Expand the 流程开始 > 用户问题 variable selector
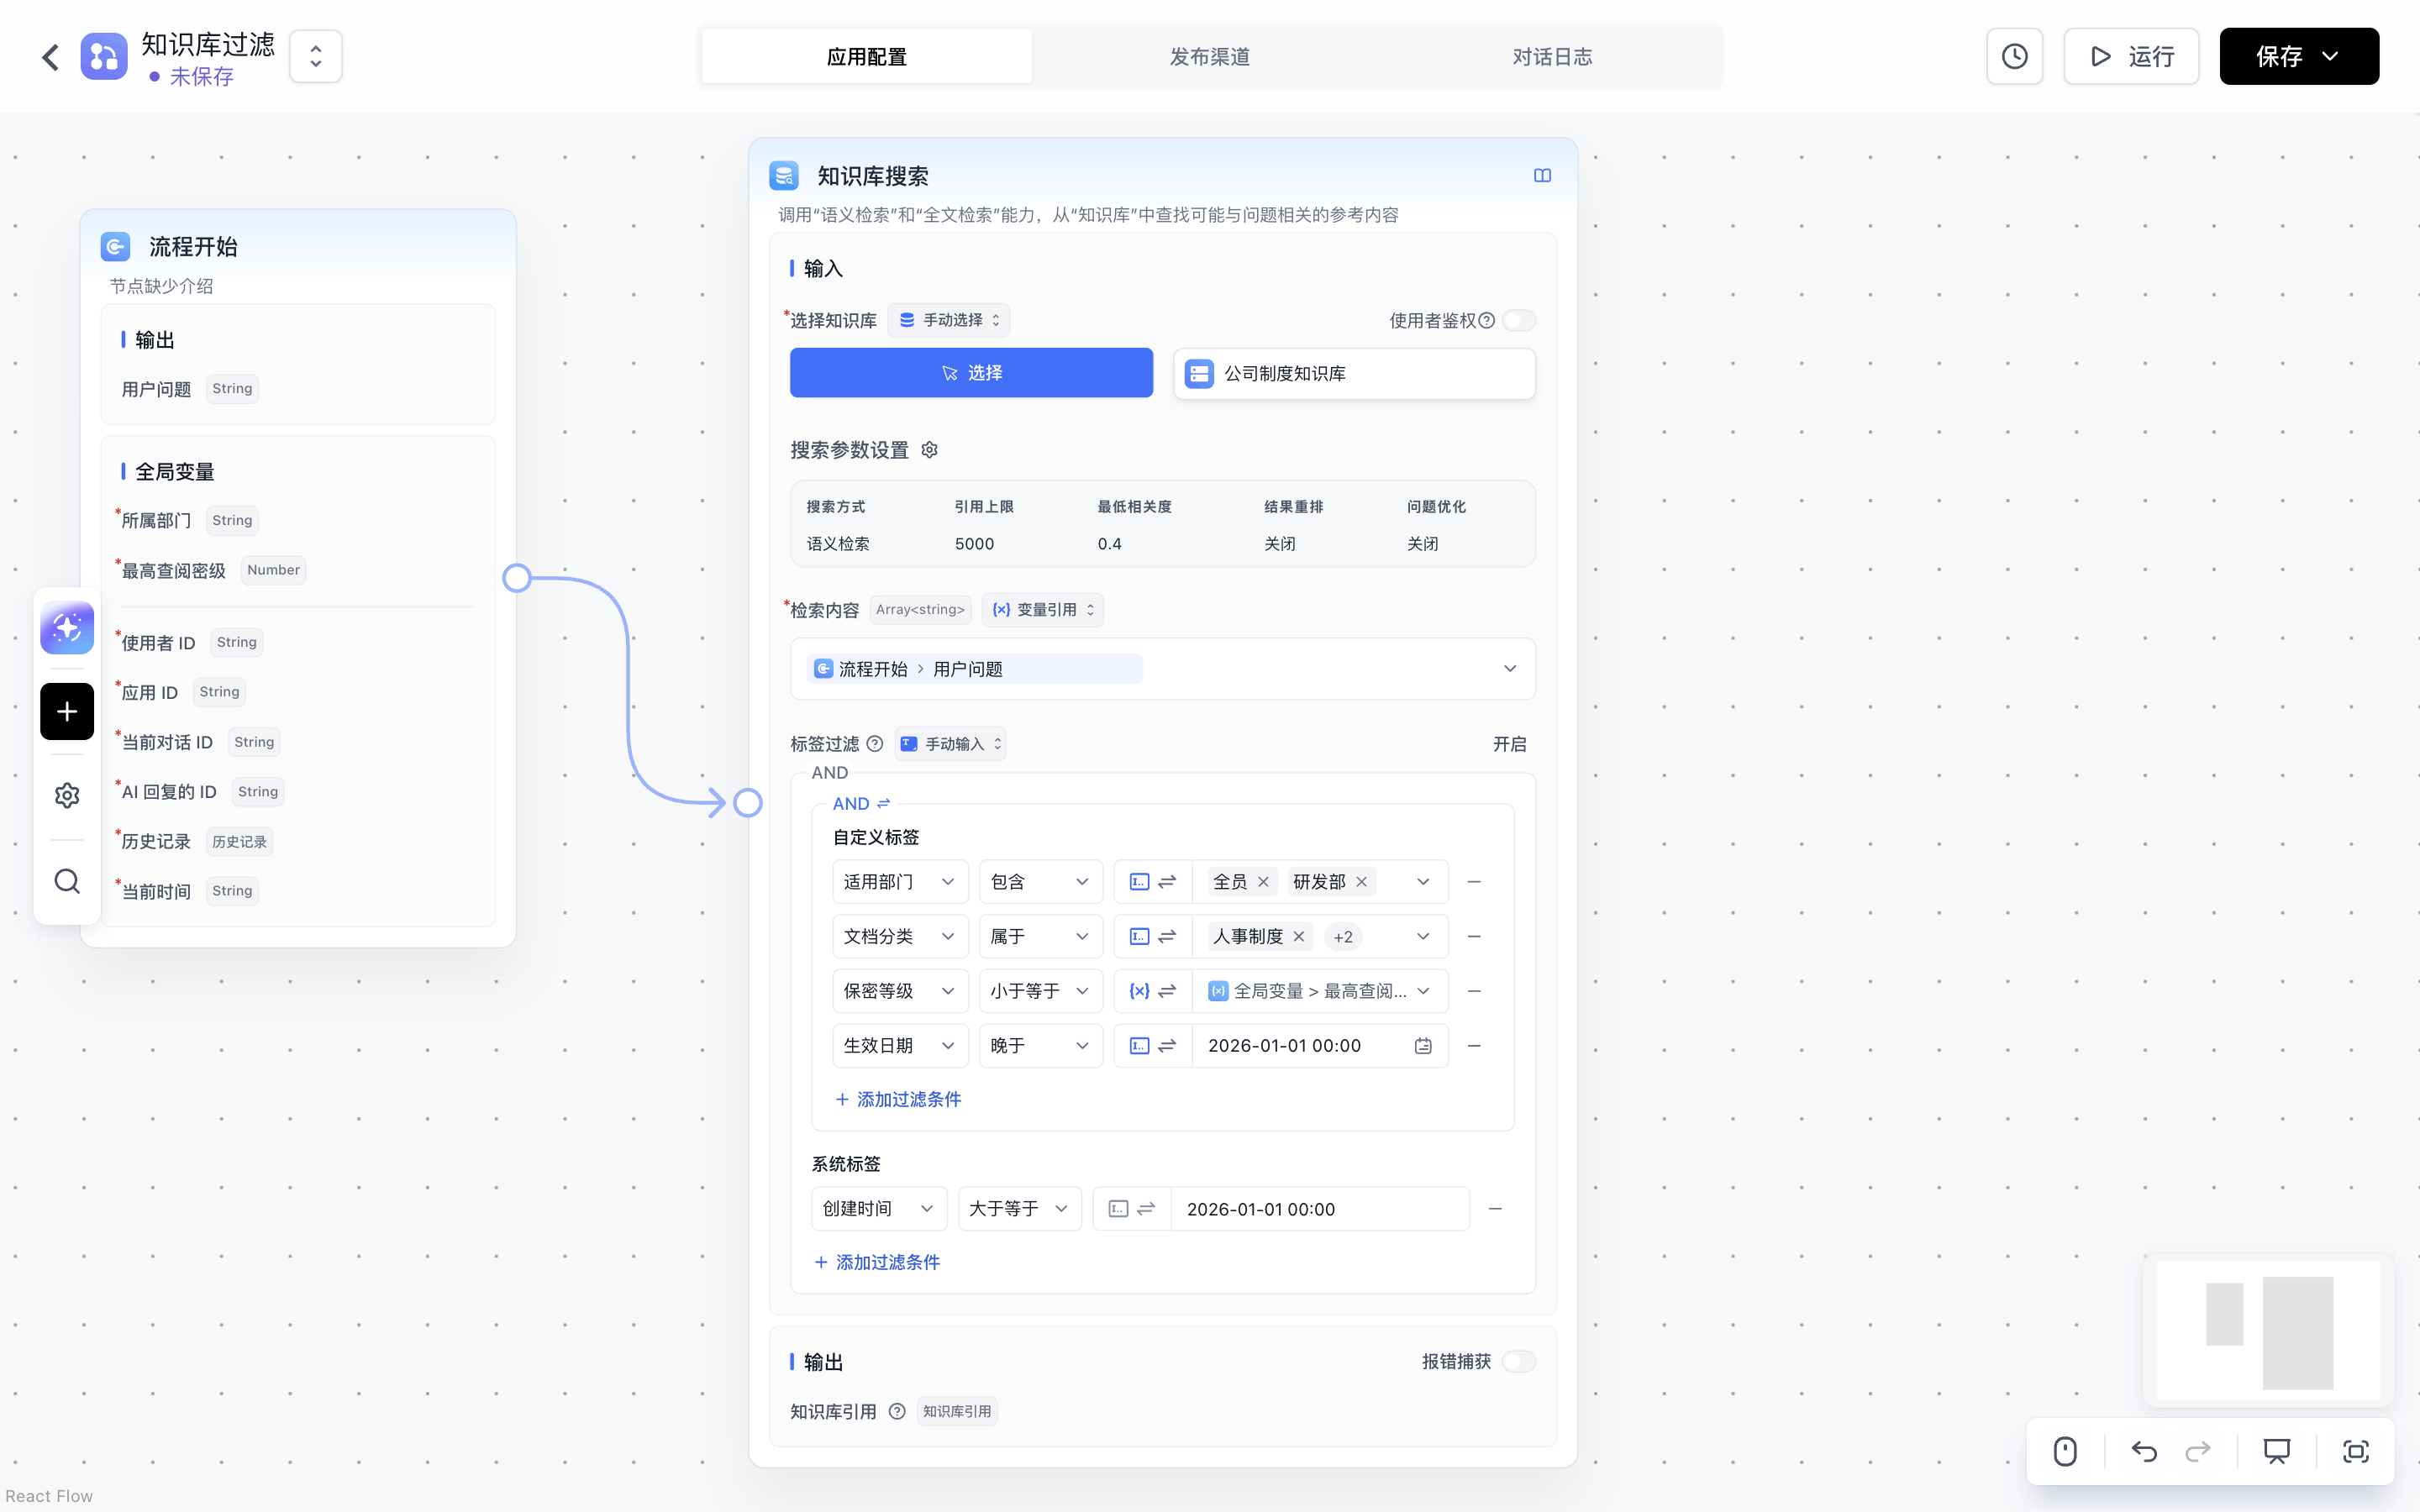This screenshot has height=1512, width=2420. point(1162,668)
